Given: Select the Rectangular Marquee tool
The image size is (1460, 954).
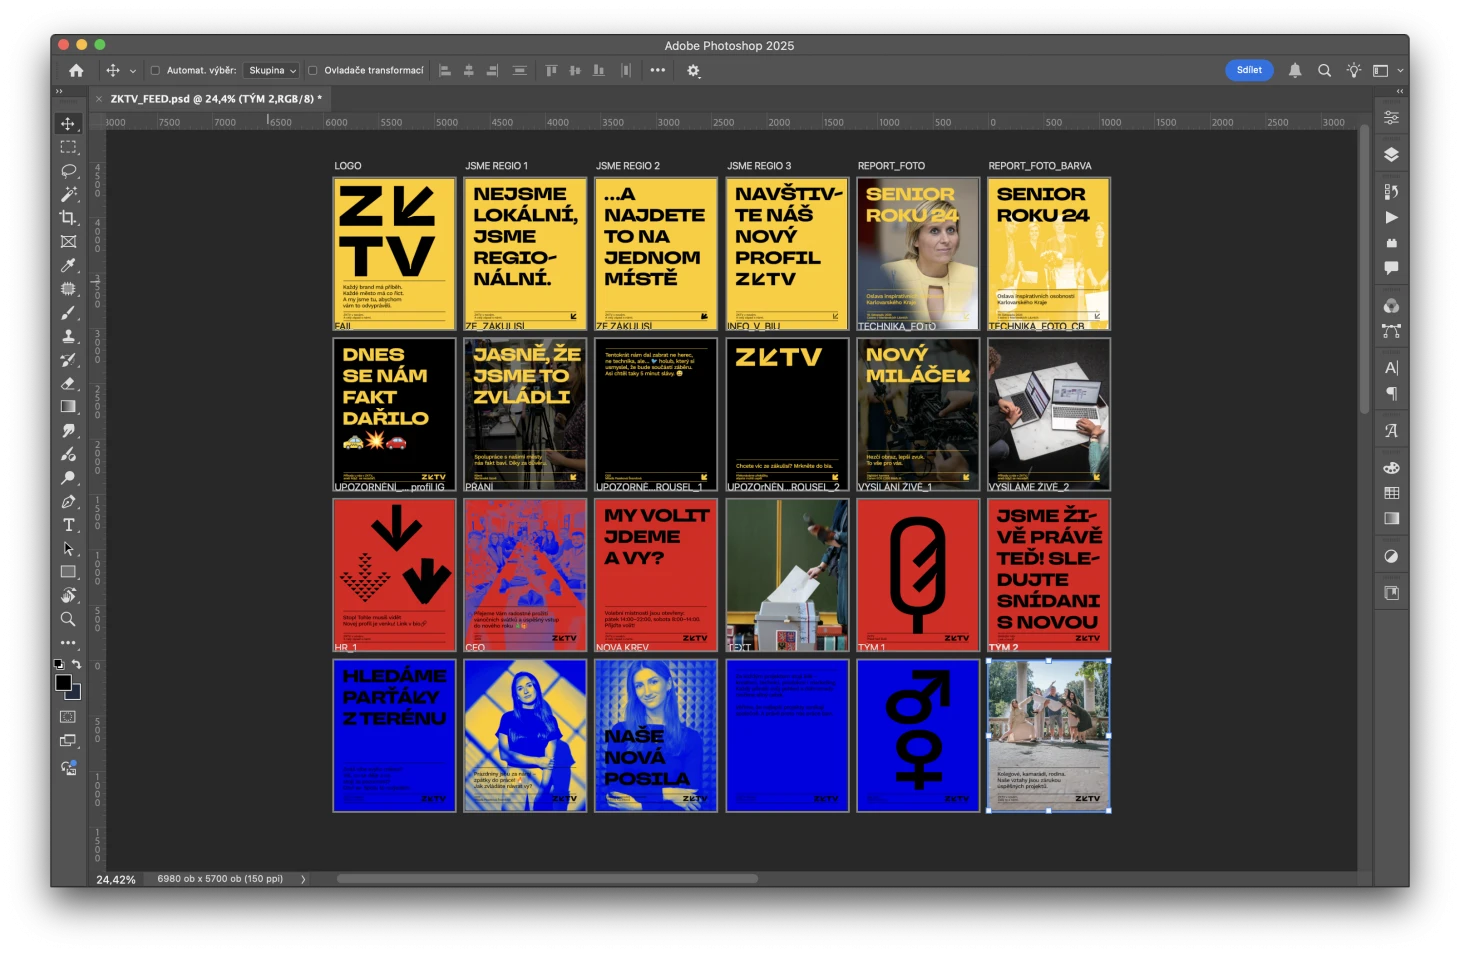Looking at the screenshot, I should (x=68, y=147).
